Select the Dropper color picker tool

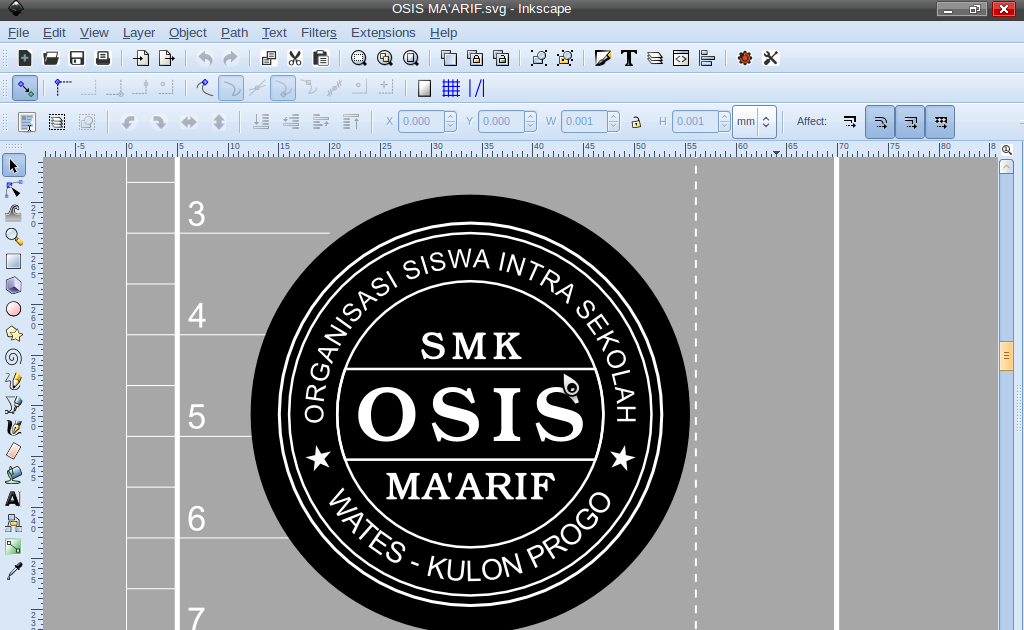[x=13, y=571]
